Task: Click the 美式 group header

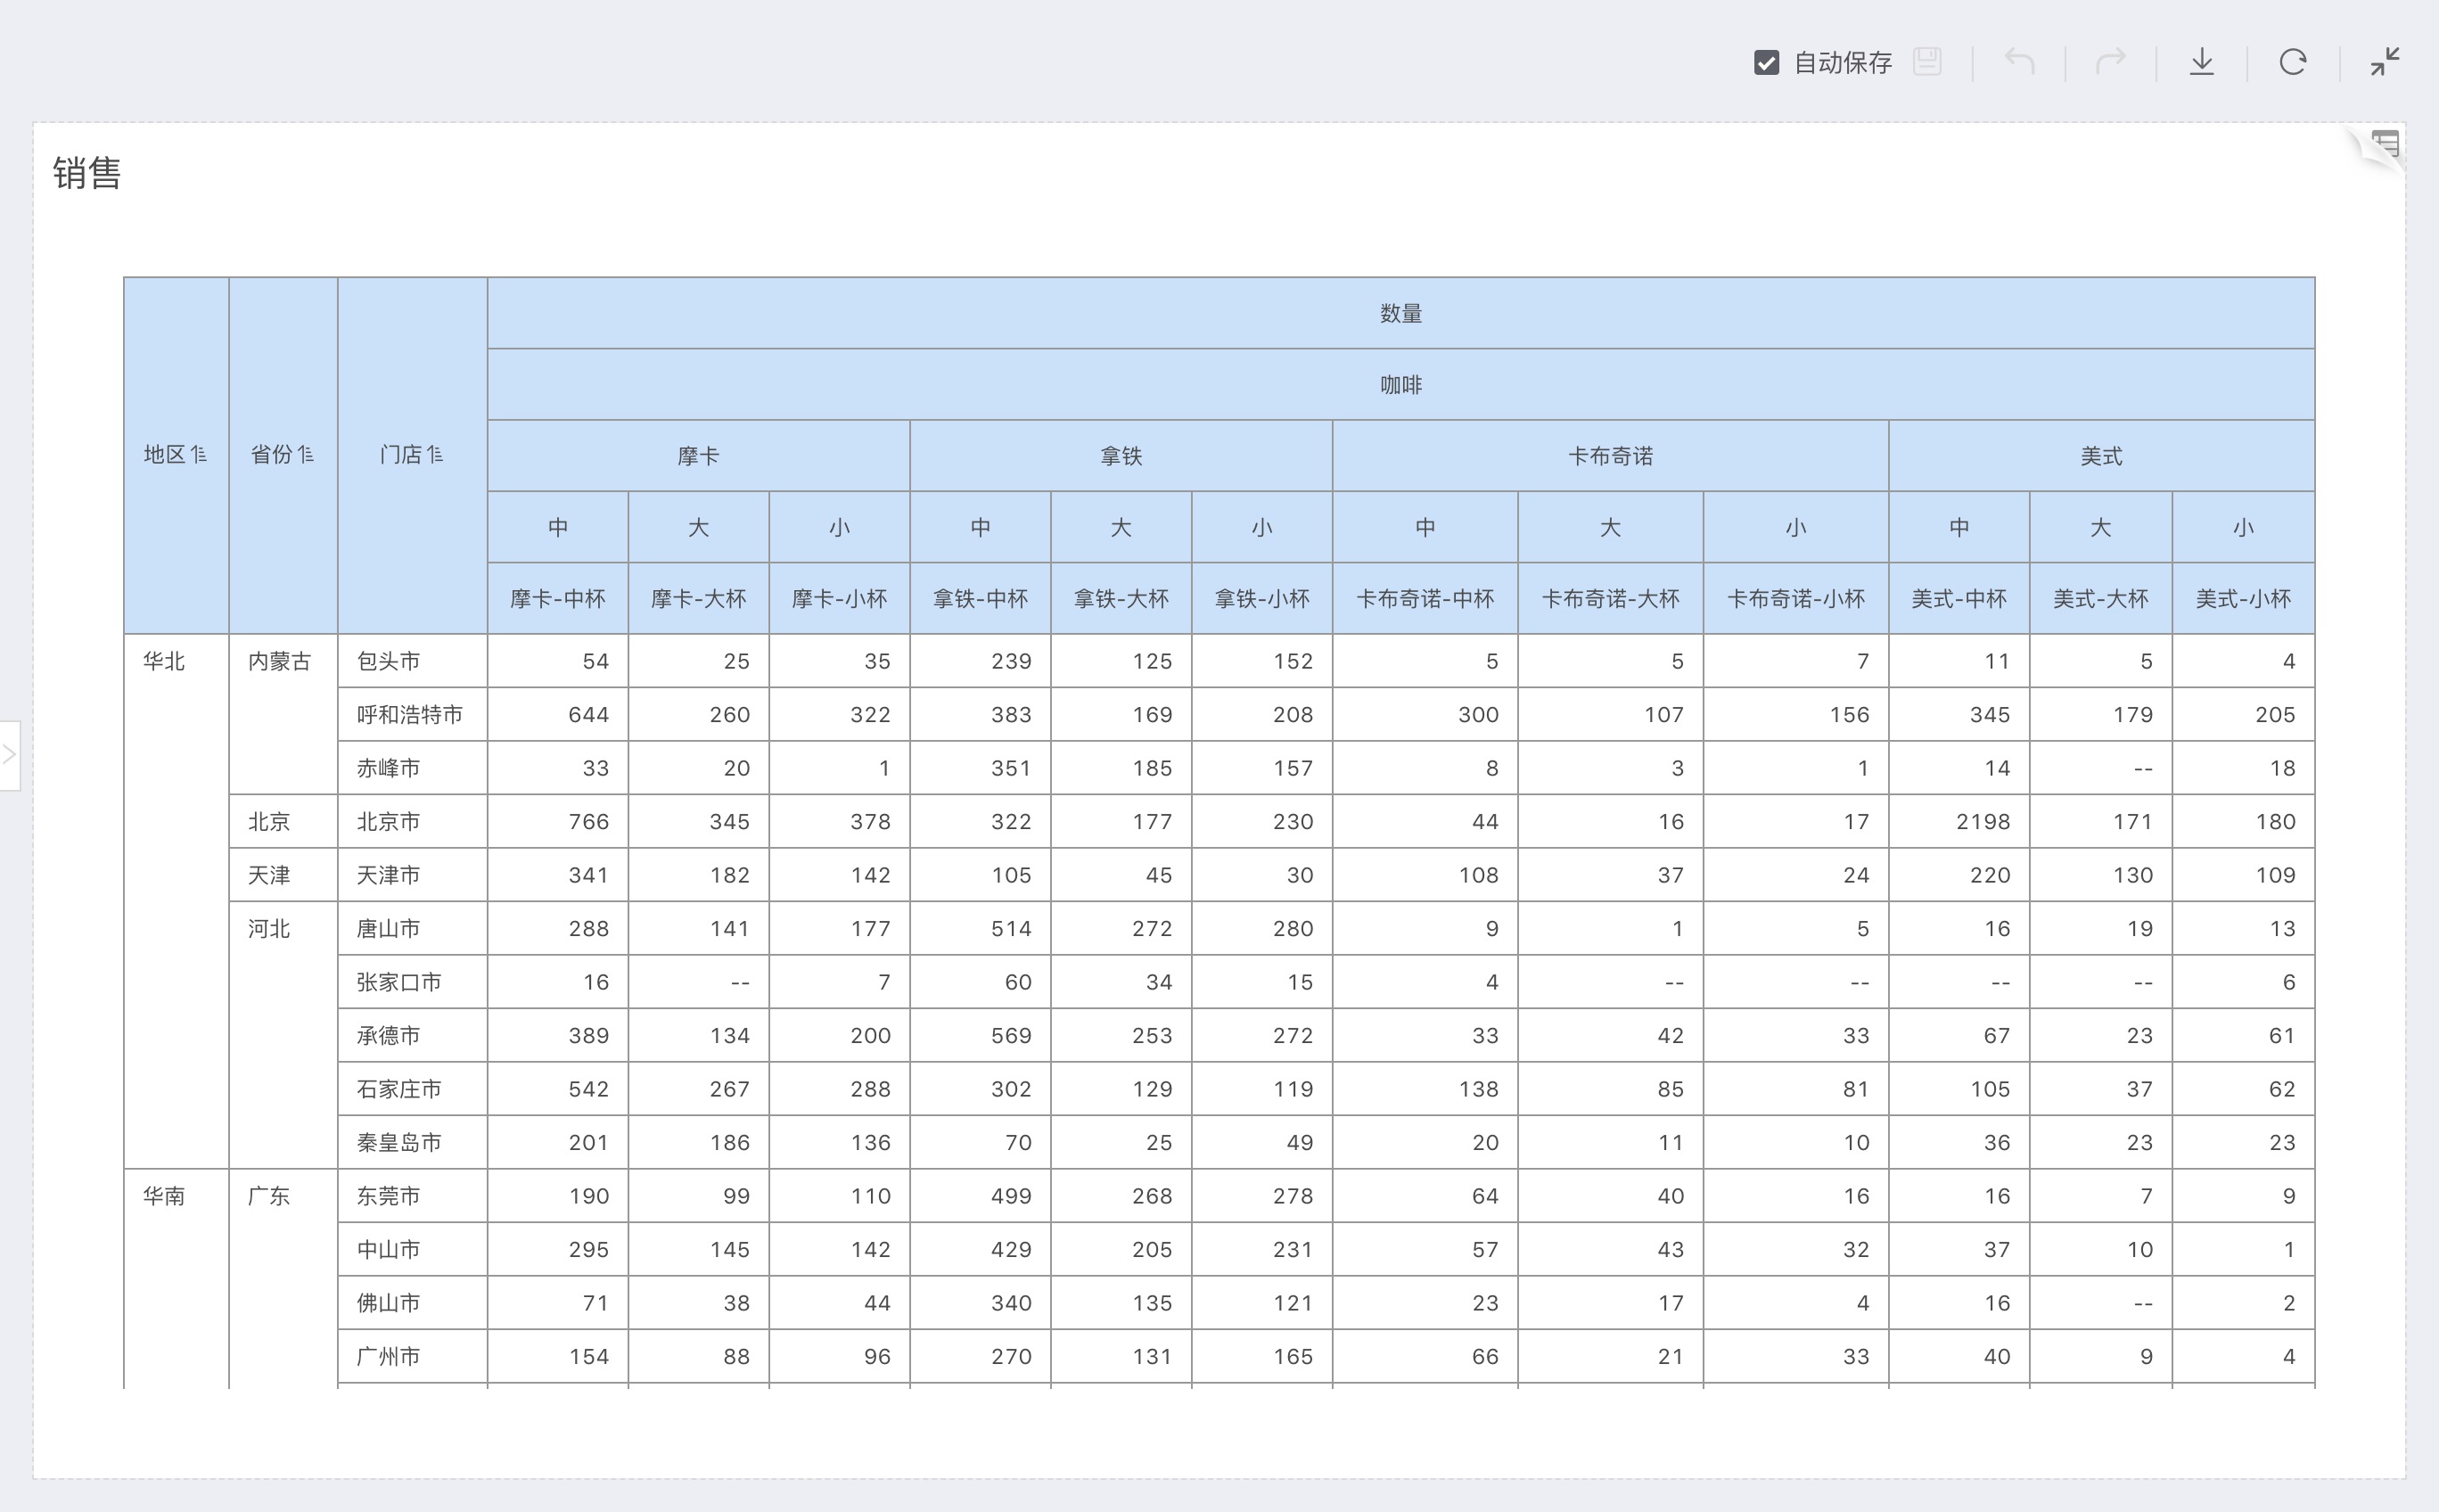Action: click(x=2101, y=456)
